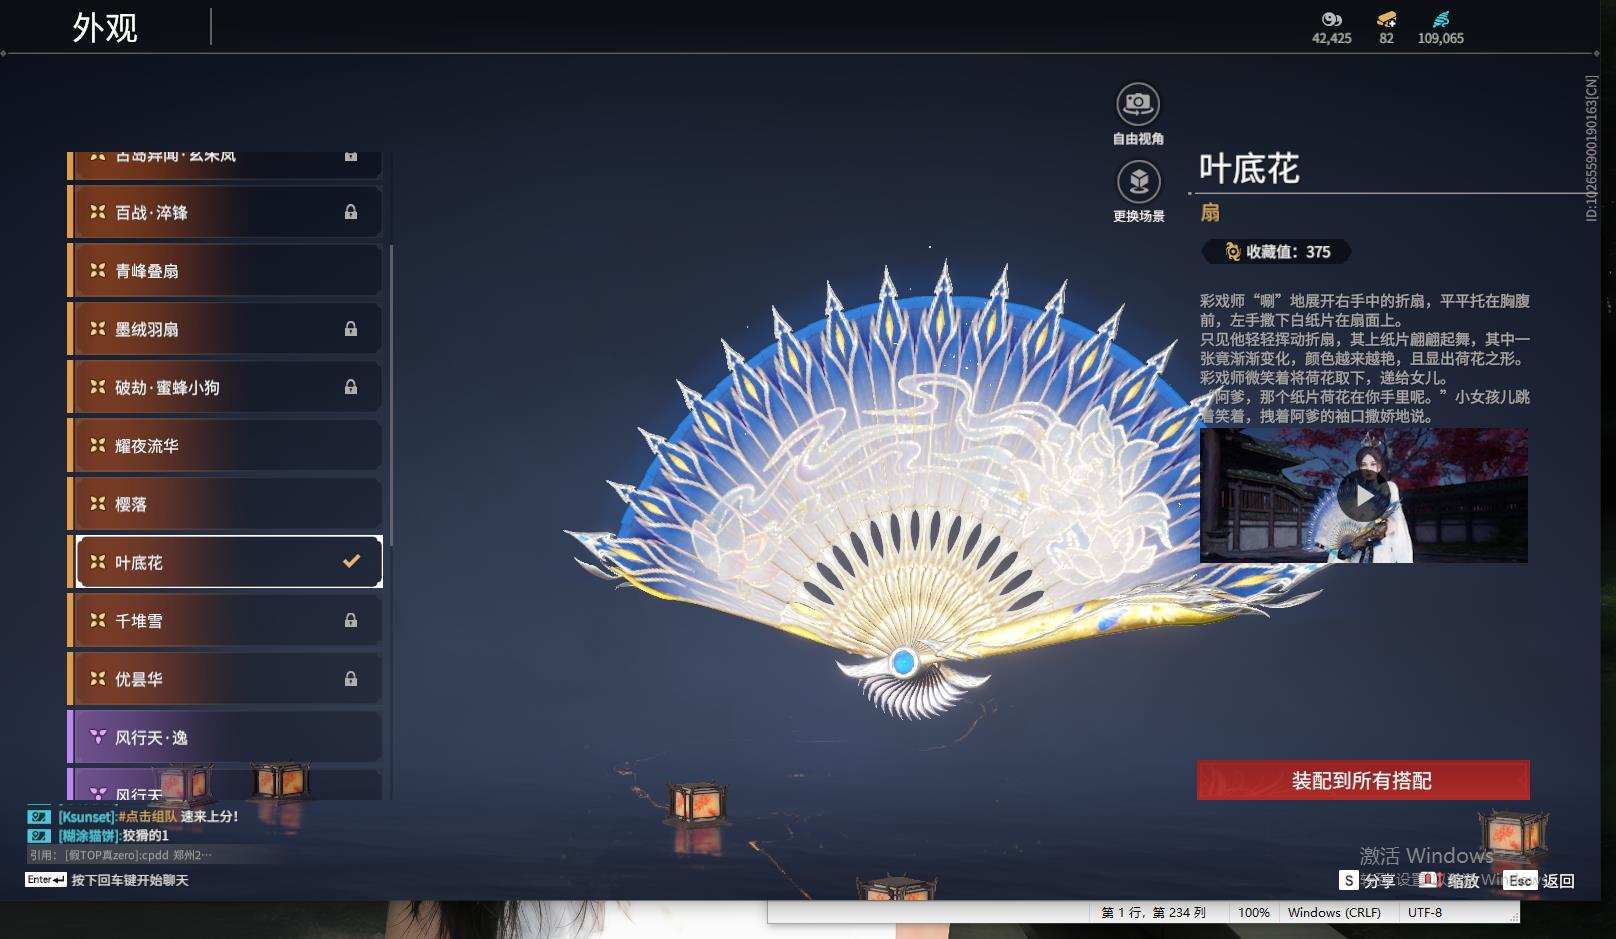Click the collection value 收藏值: 375 badge

pyautogui.click(x=1276, y=252)
